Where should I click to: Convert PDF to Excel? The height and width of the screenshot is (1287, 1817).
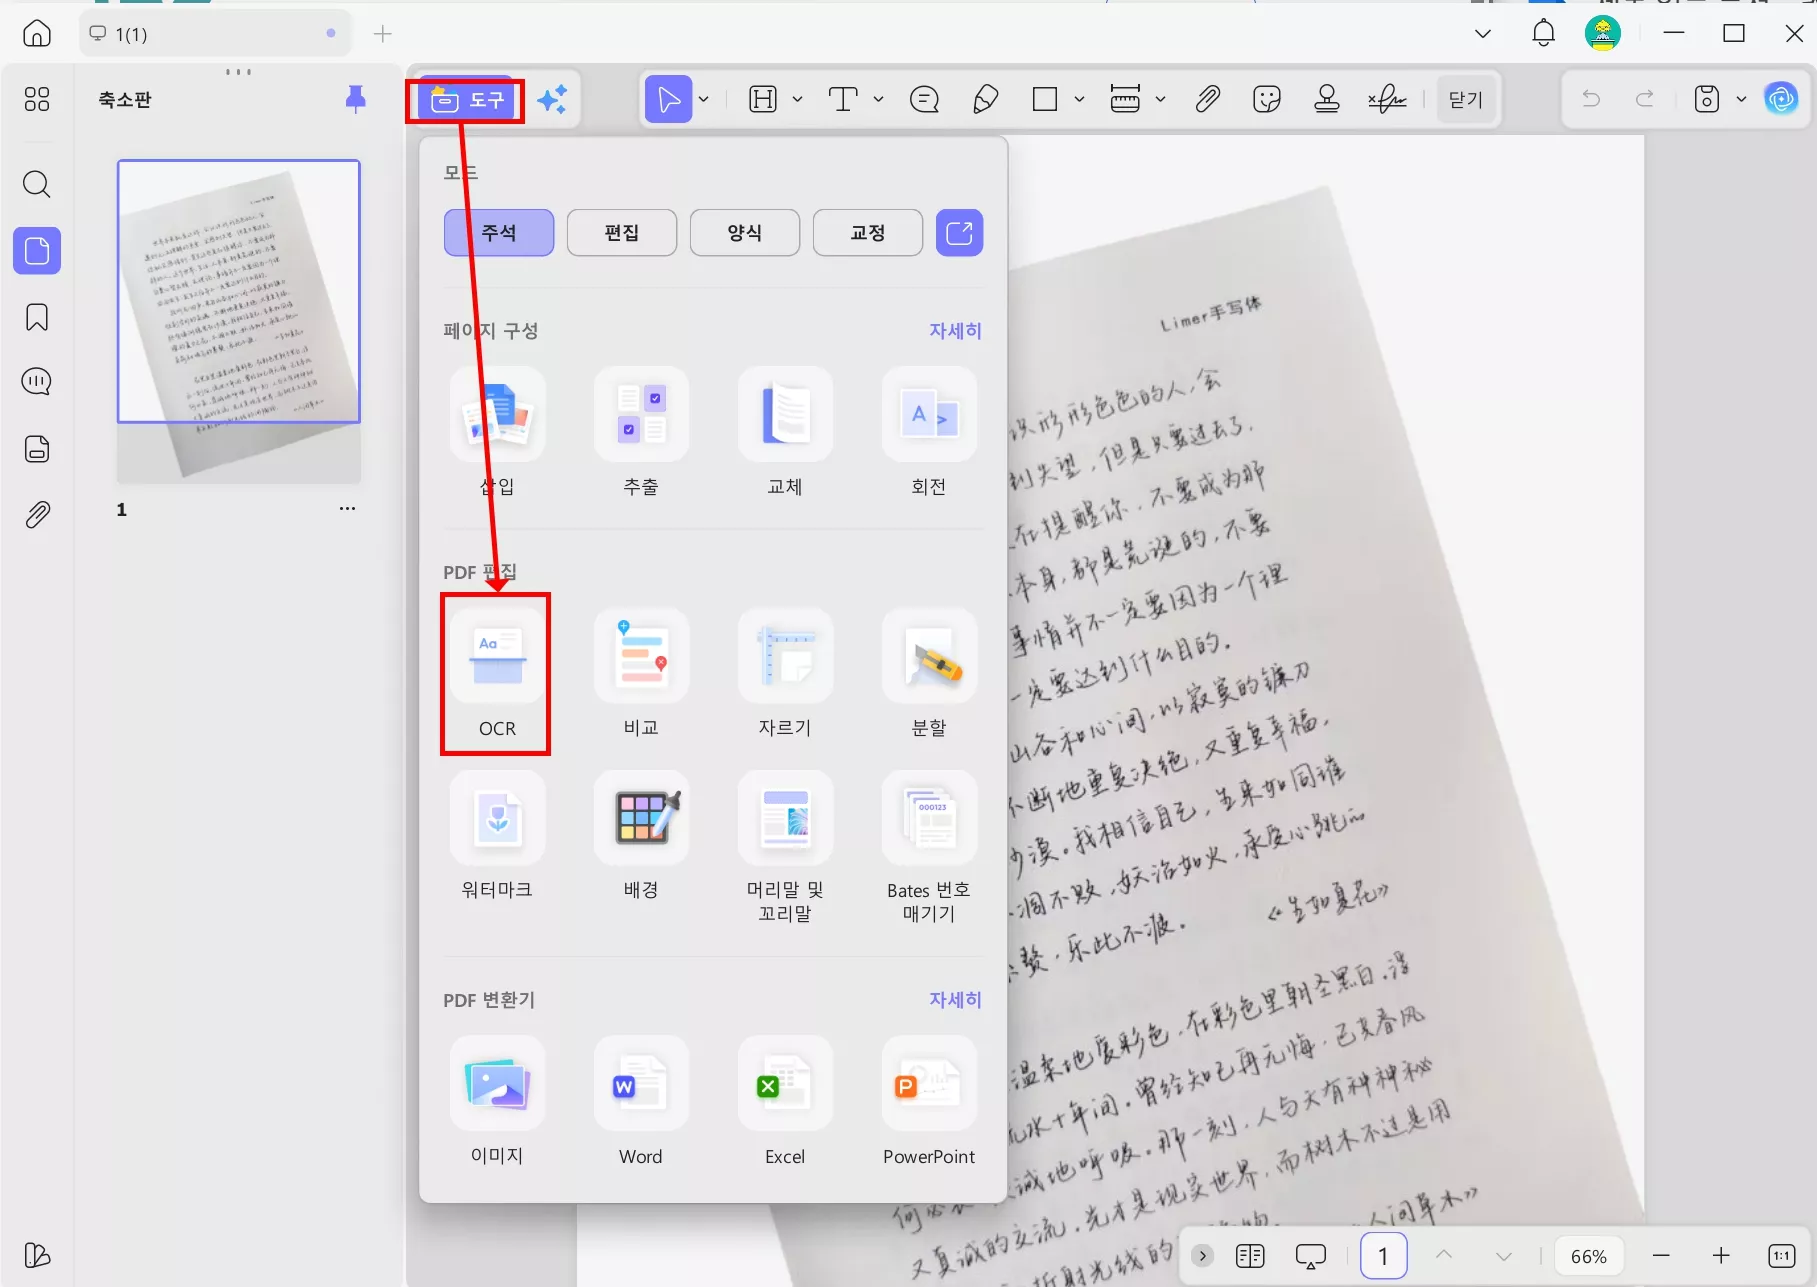785,1102
